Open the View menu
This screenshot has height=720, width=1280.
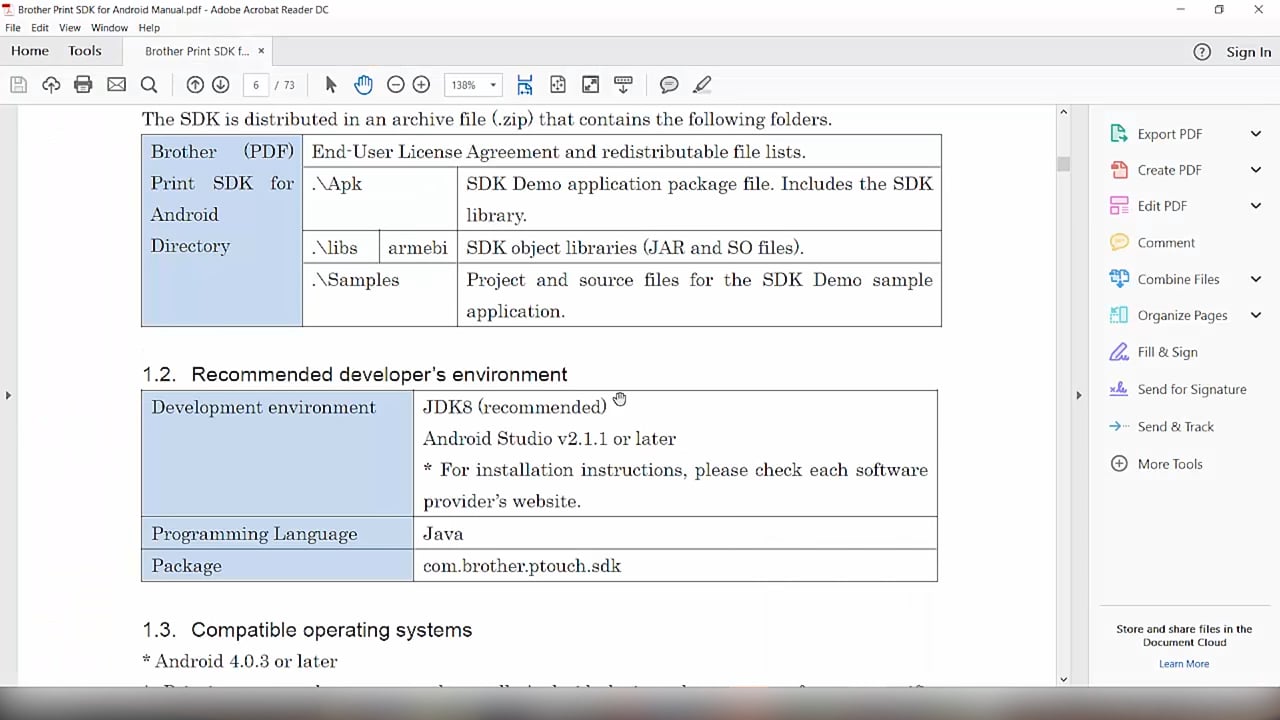point(70,28)
